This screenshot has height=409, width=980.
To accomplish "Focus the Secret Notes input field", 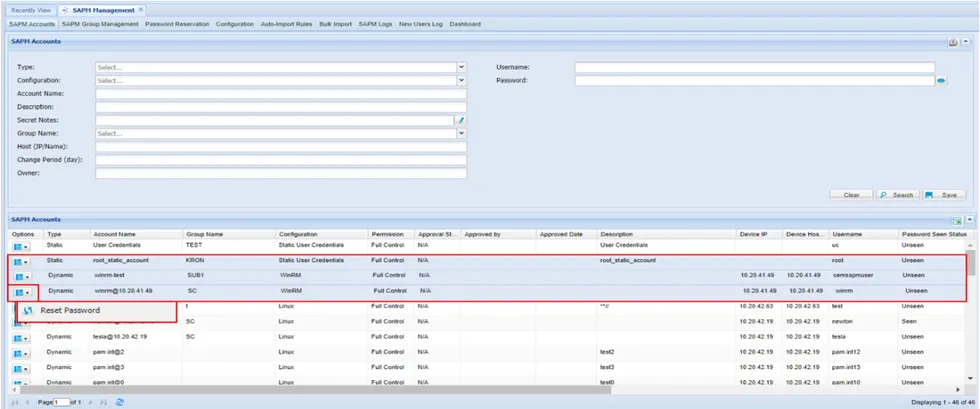I will coord(275,120).
